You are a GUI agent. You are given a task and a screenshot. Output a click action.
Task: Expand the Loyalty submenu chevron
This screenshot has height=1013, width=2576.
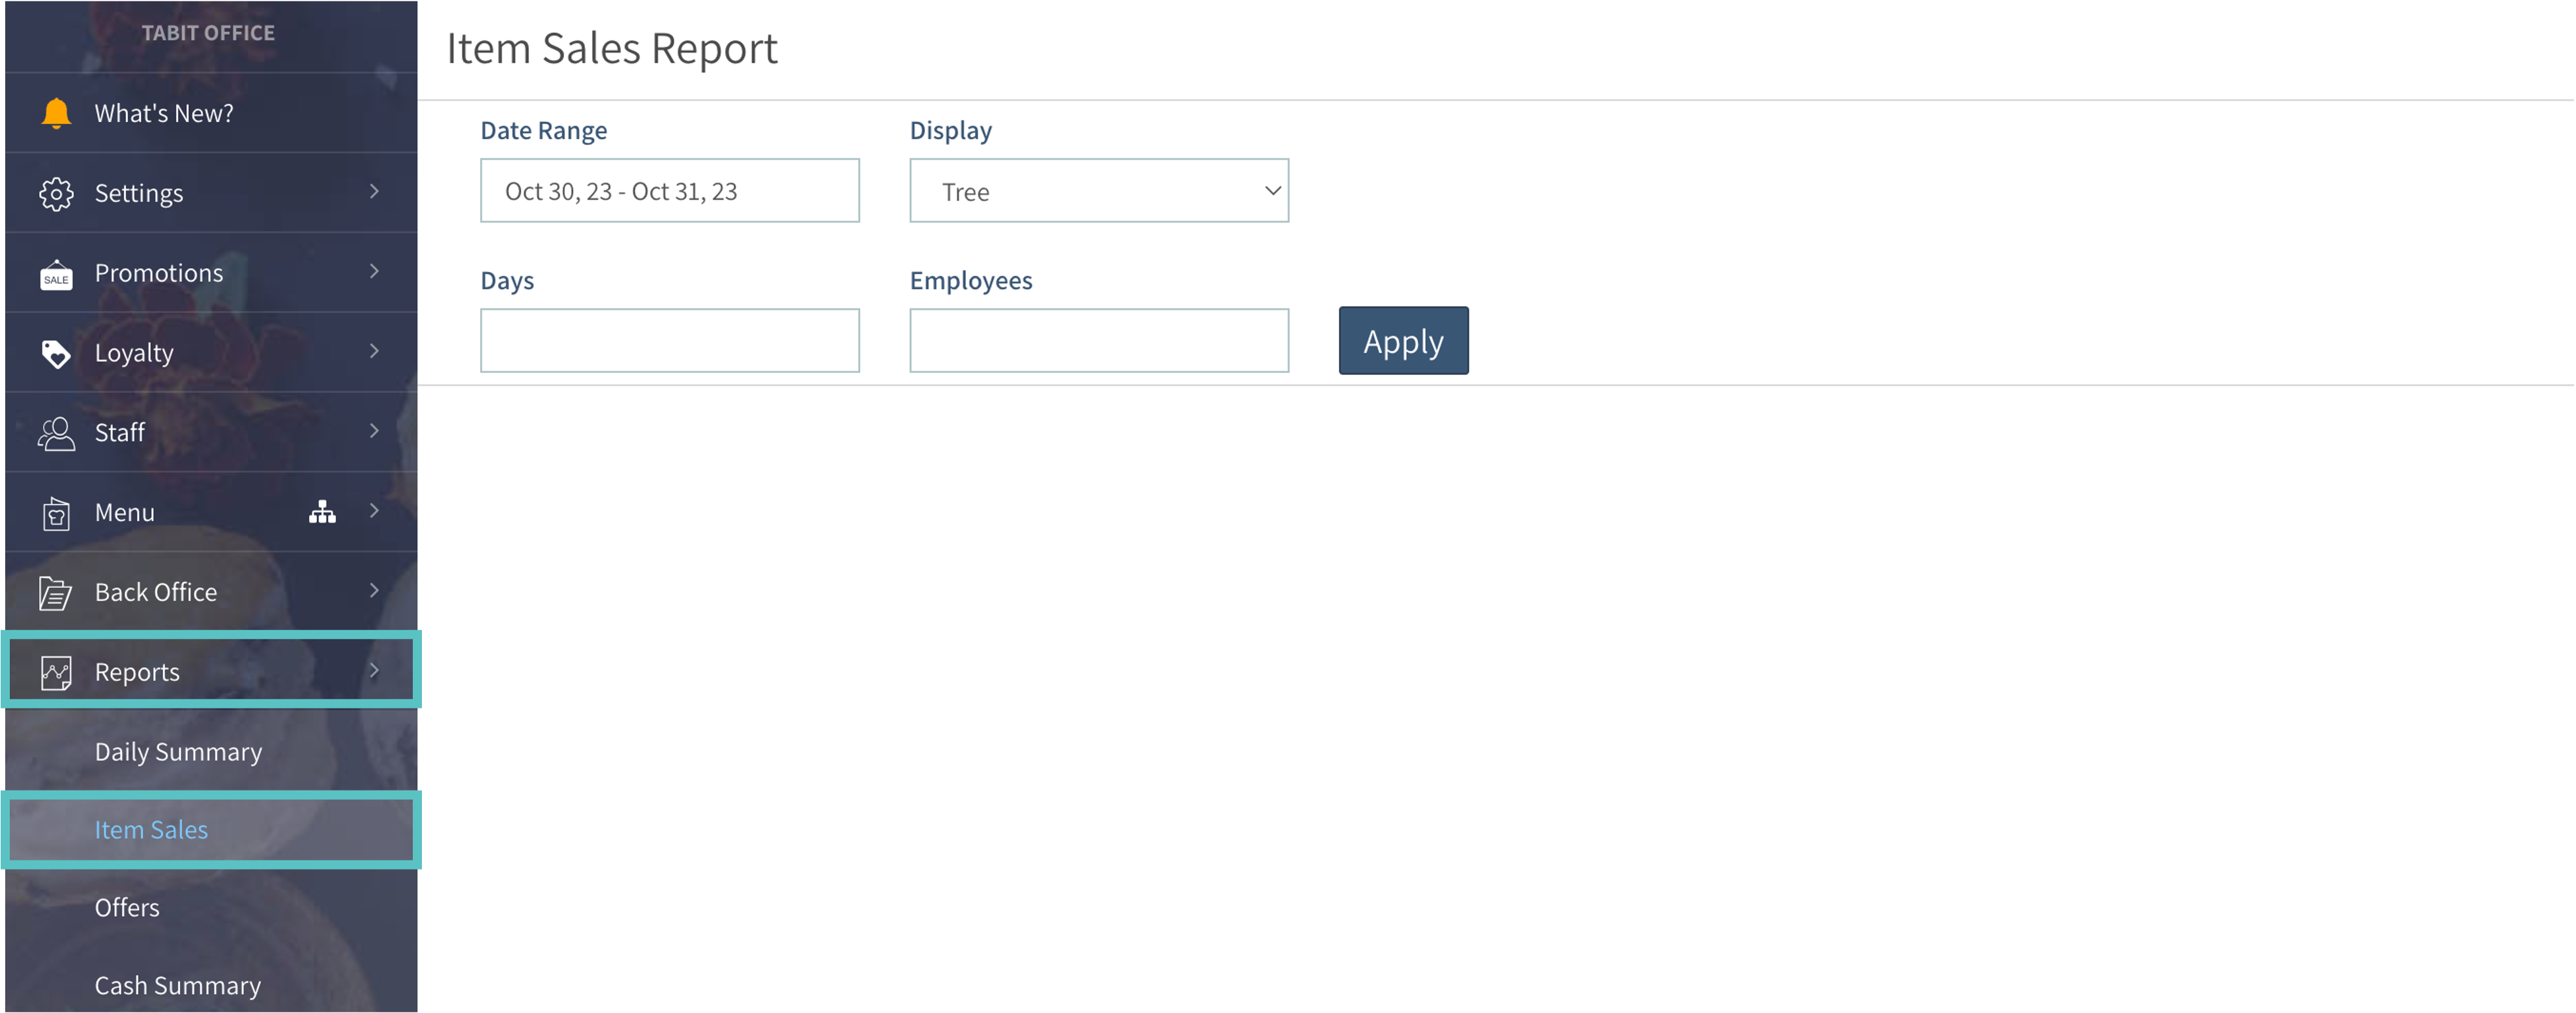(374, 351)
